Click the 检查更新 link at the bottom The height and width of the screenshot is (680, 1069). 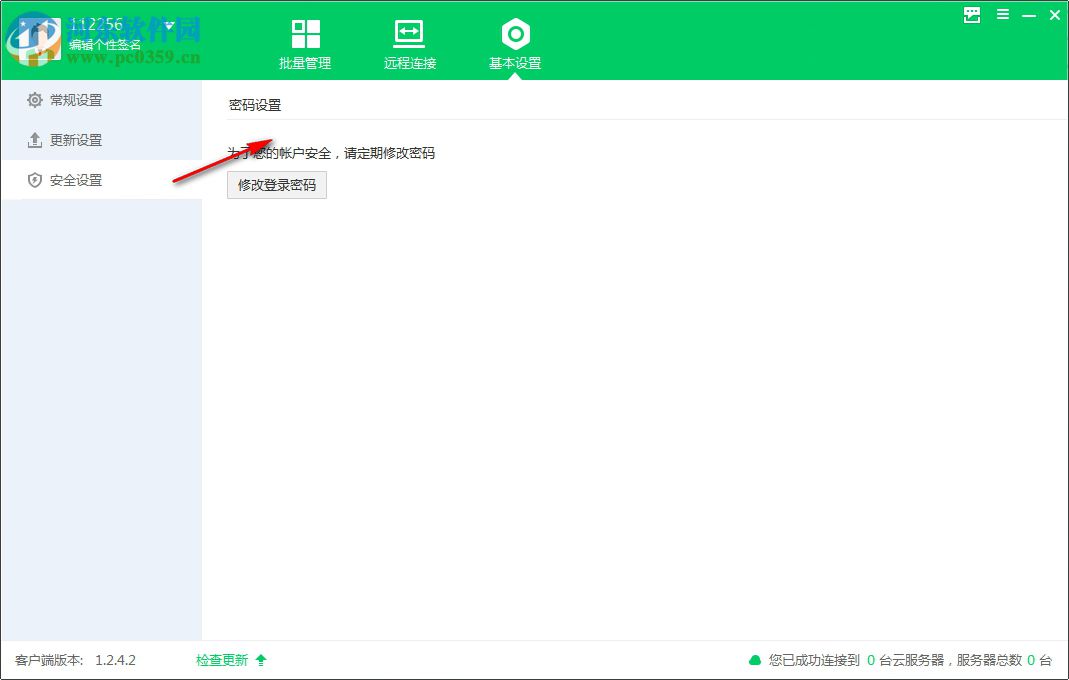tap(221, 660)
